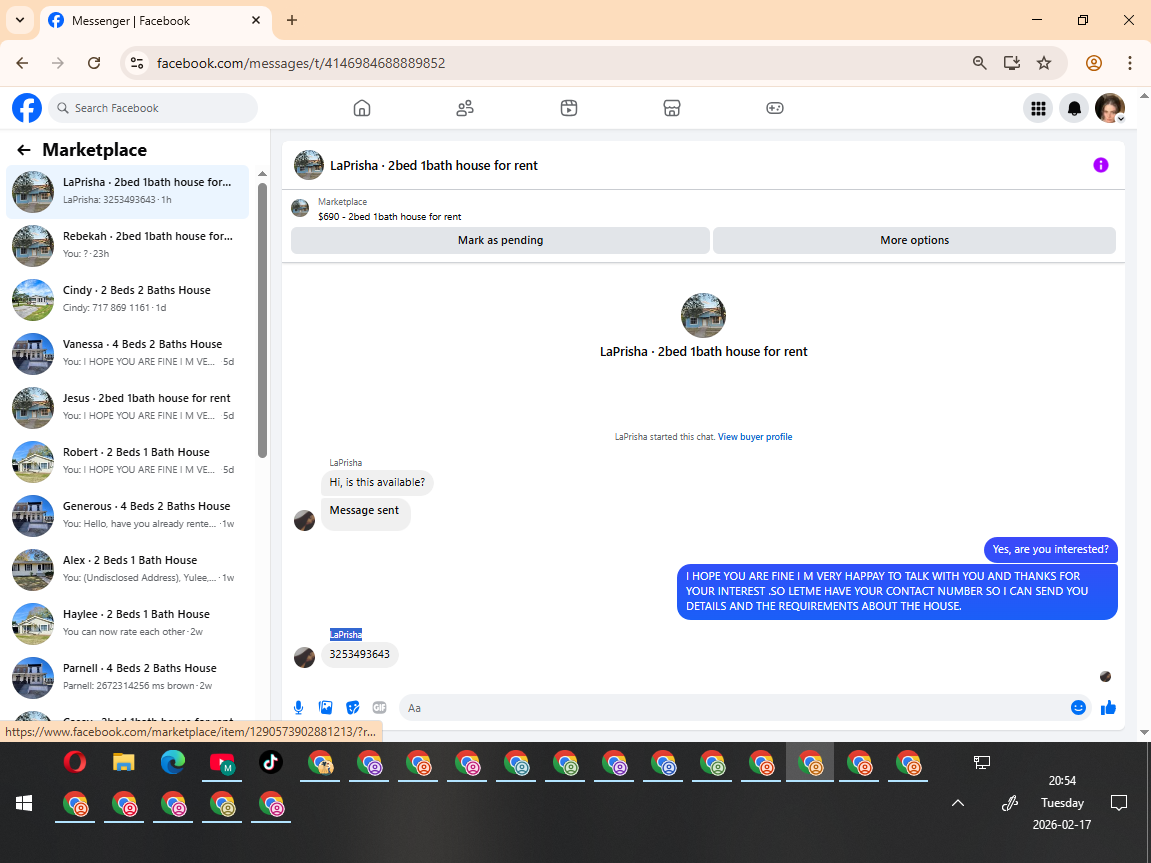Image resolution: width=1151 pixels, height=863 pixels.
Task: Reload the page
Action: (x=94, y=63)
